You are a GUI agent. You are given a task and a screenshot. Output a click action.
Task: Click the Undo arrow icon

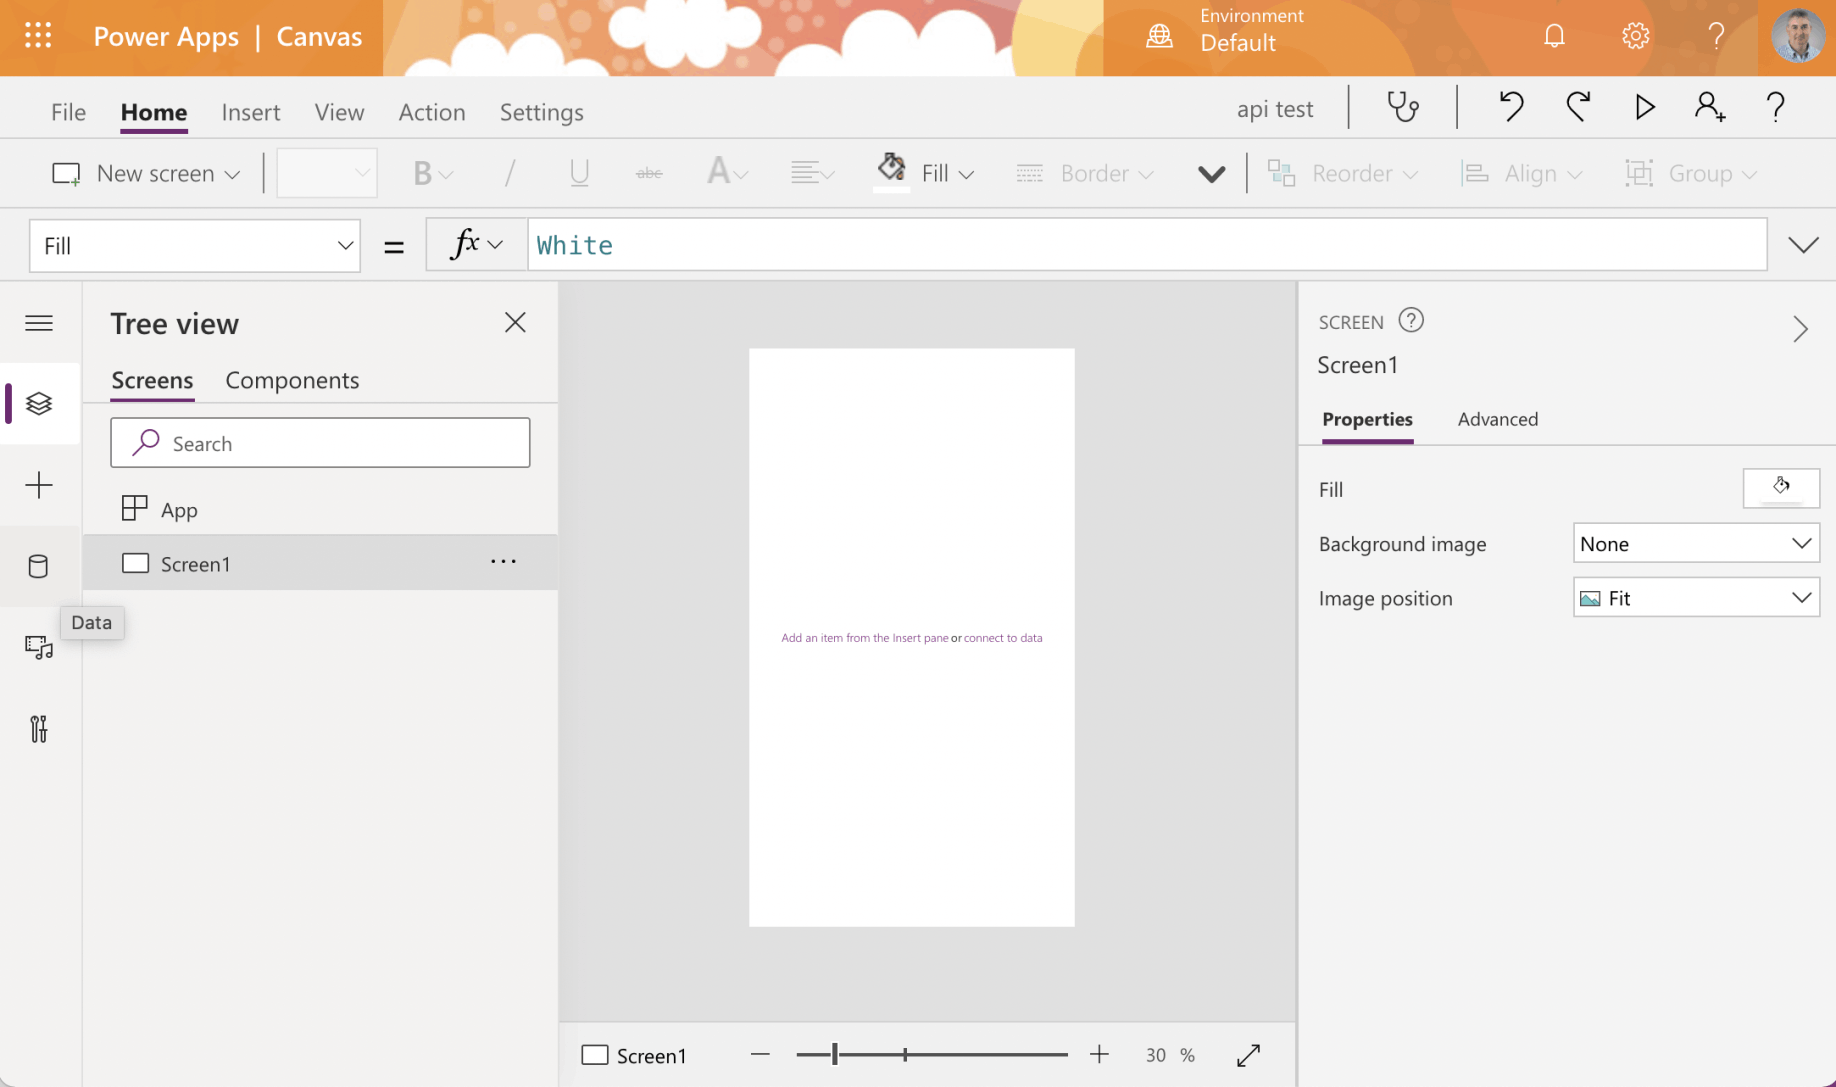coord(1511,107)
